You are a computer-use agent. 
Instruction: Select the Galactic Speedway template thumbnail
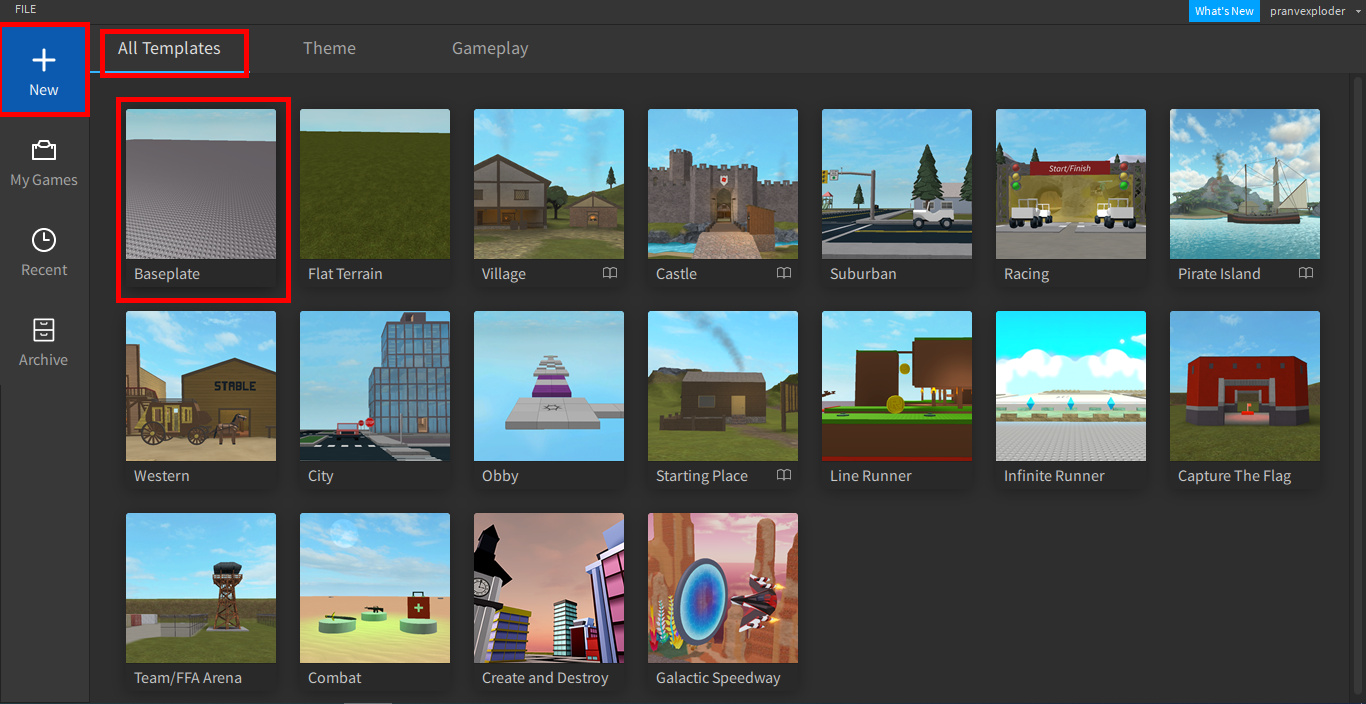(723, 588)
